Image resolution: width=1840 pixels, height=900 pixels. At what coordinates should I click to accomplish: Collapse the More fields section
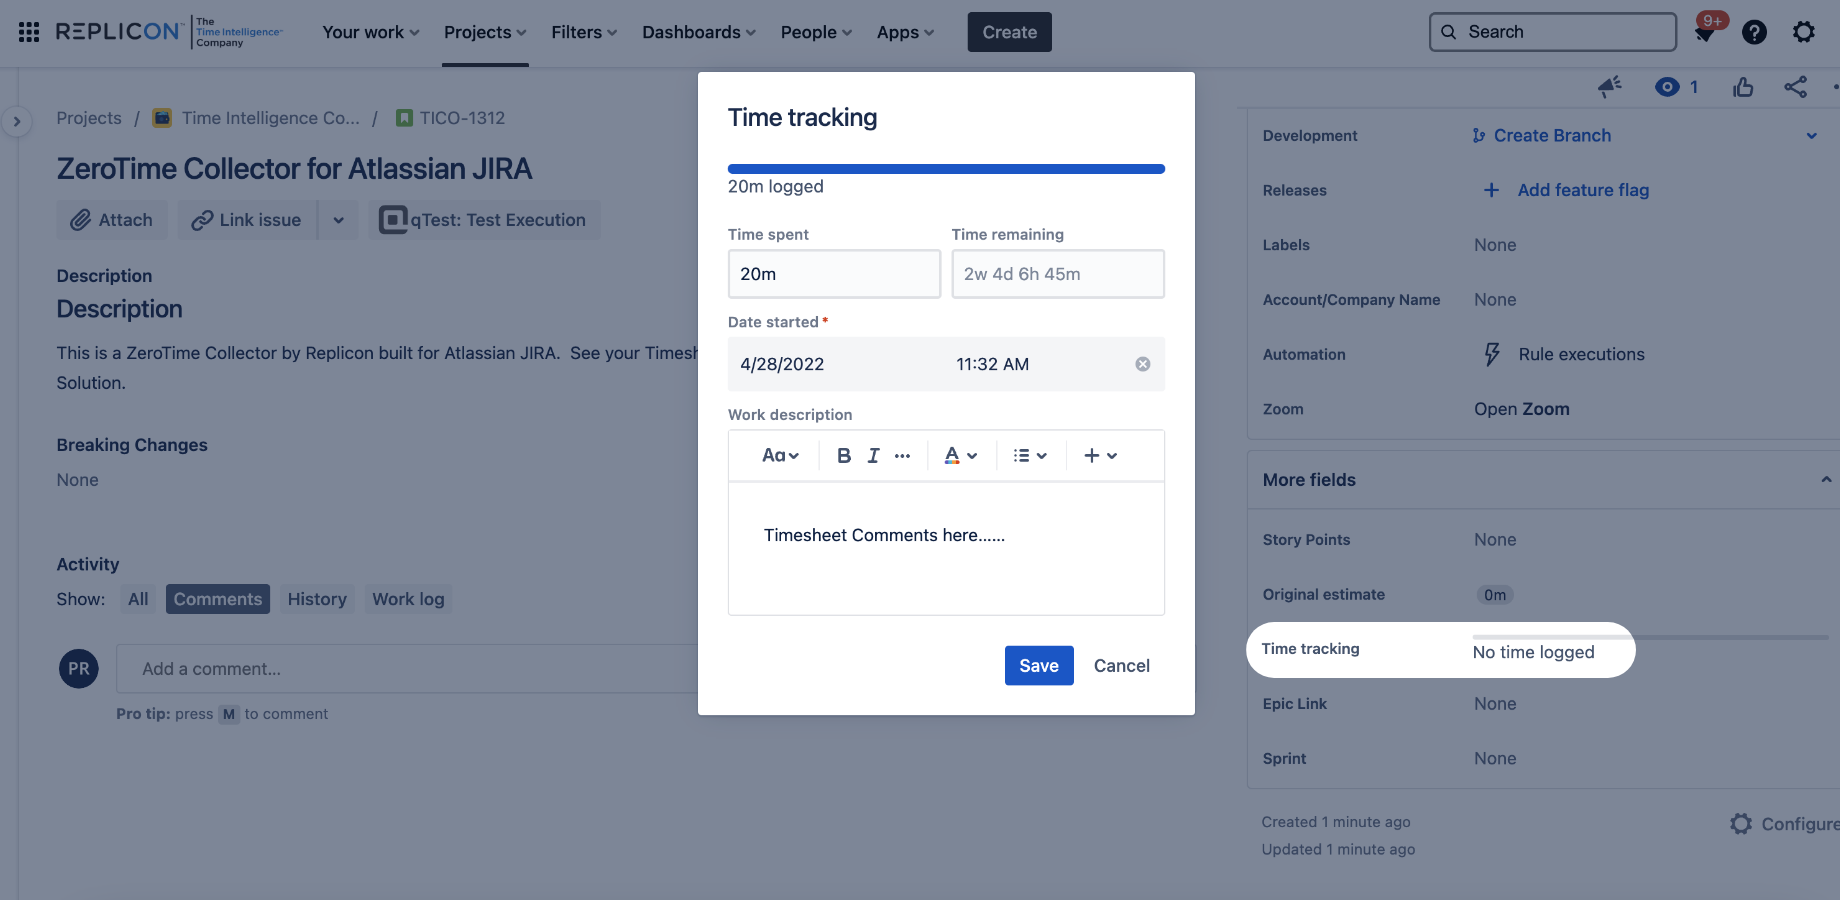click(1826, 480)
